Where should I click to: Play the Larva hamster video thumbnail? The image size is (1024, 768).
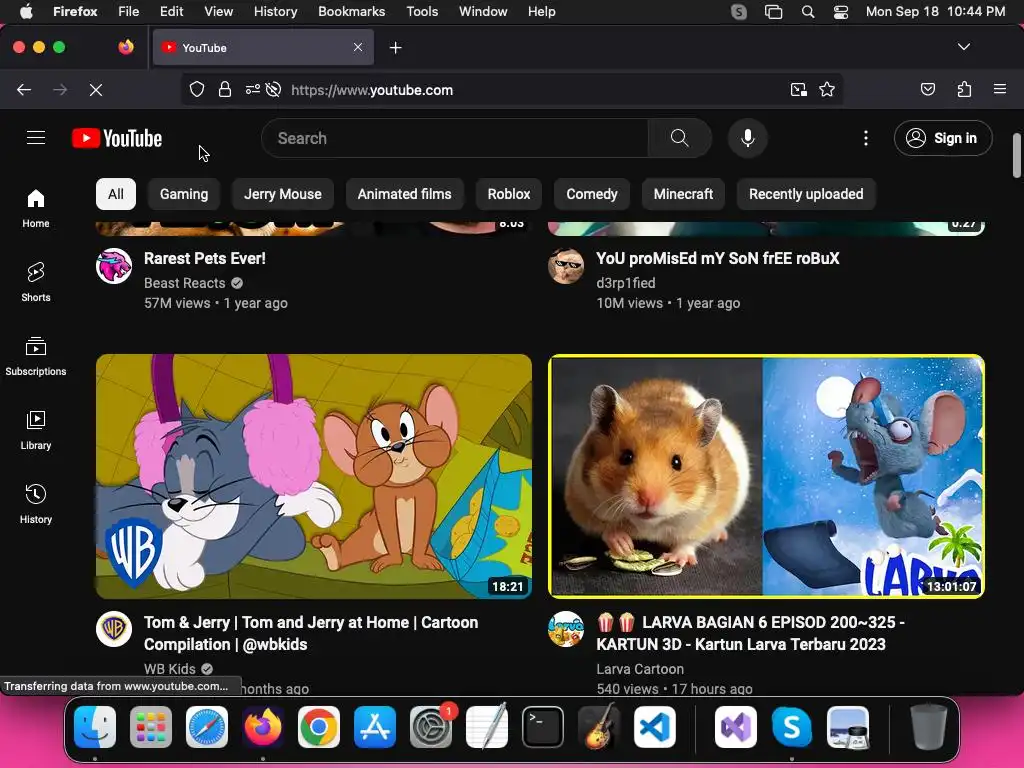[x=766, y=476]
